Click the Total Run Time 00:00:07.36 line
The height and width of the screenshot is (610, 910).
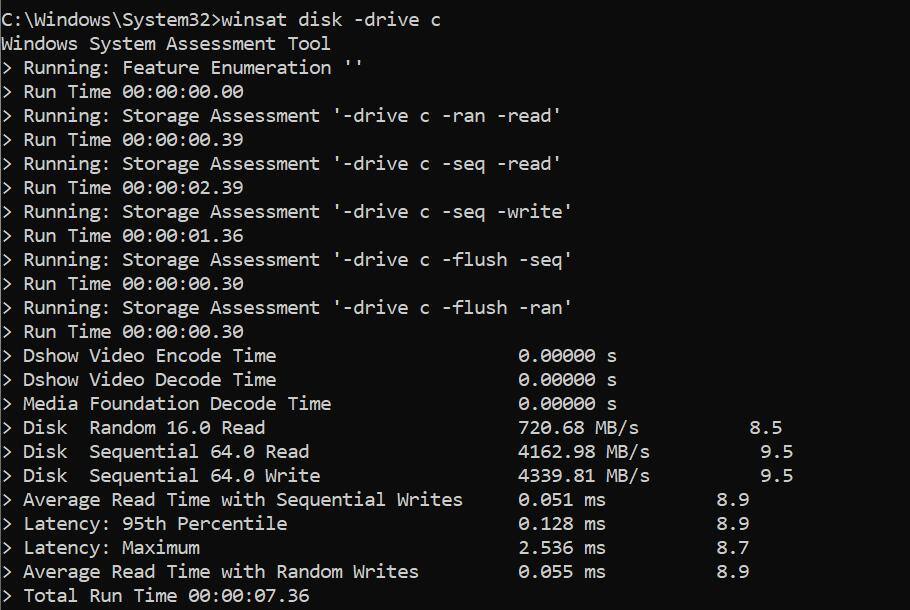tap(166, 595)
